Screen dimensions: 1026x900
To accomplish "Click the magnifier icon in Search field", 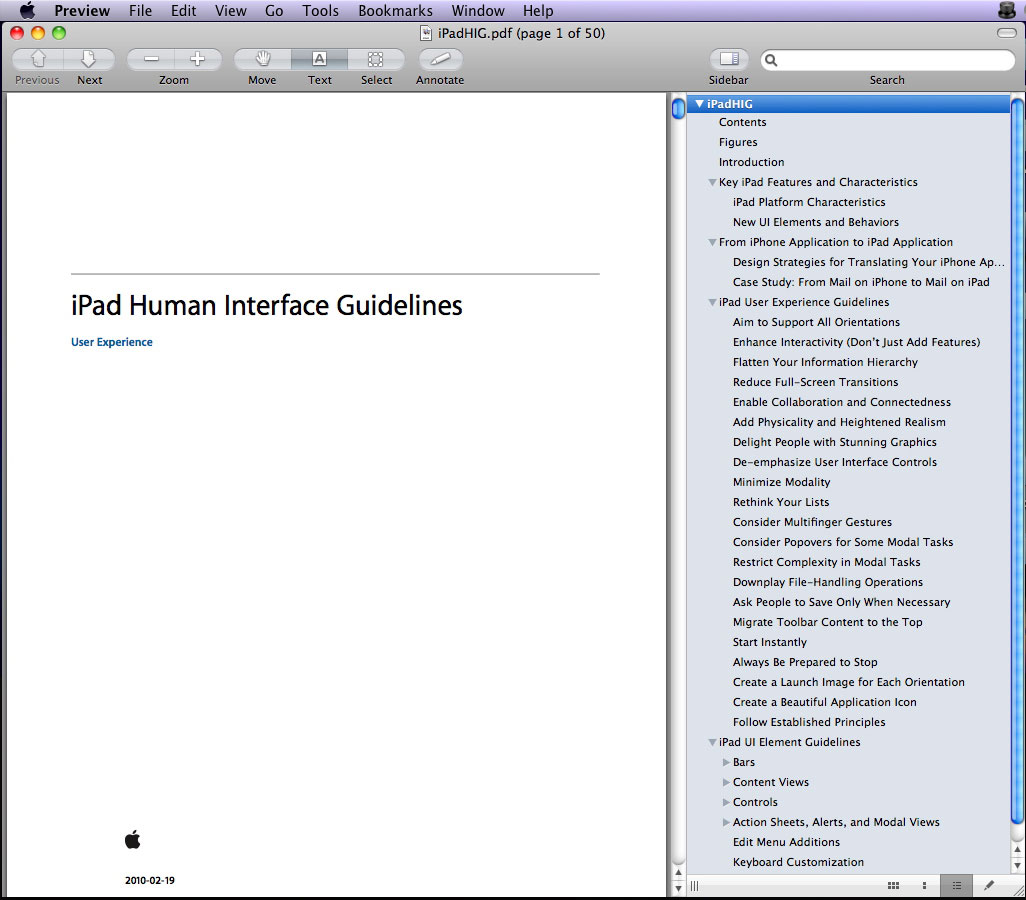I will pos(771,60).
